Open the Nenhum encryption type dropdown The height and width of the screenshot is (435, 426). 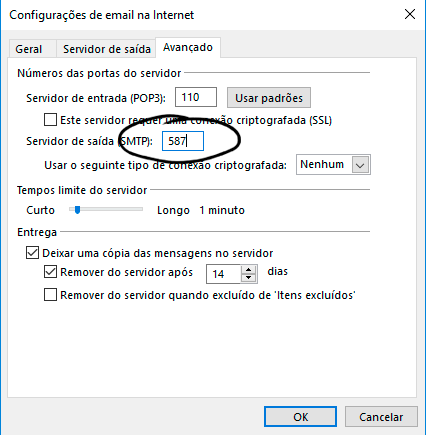[x=333, y=165]
